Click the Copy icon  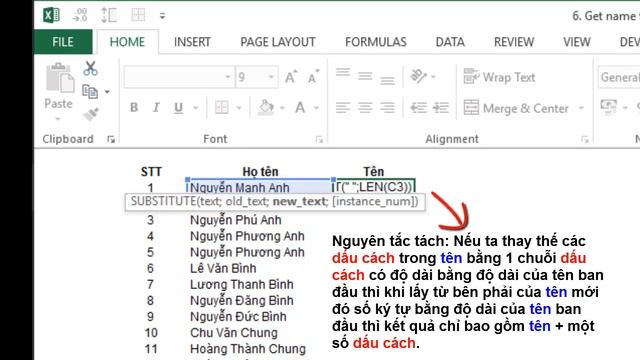click(90, 92)
